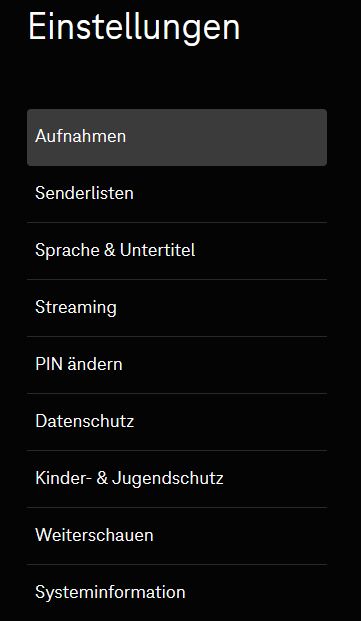Tap the Weiterschauen list row
Viewport: 361px width, 621px height.
click(x=177, y=536)
